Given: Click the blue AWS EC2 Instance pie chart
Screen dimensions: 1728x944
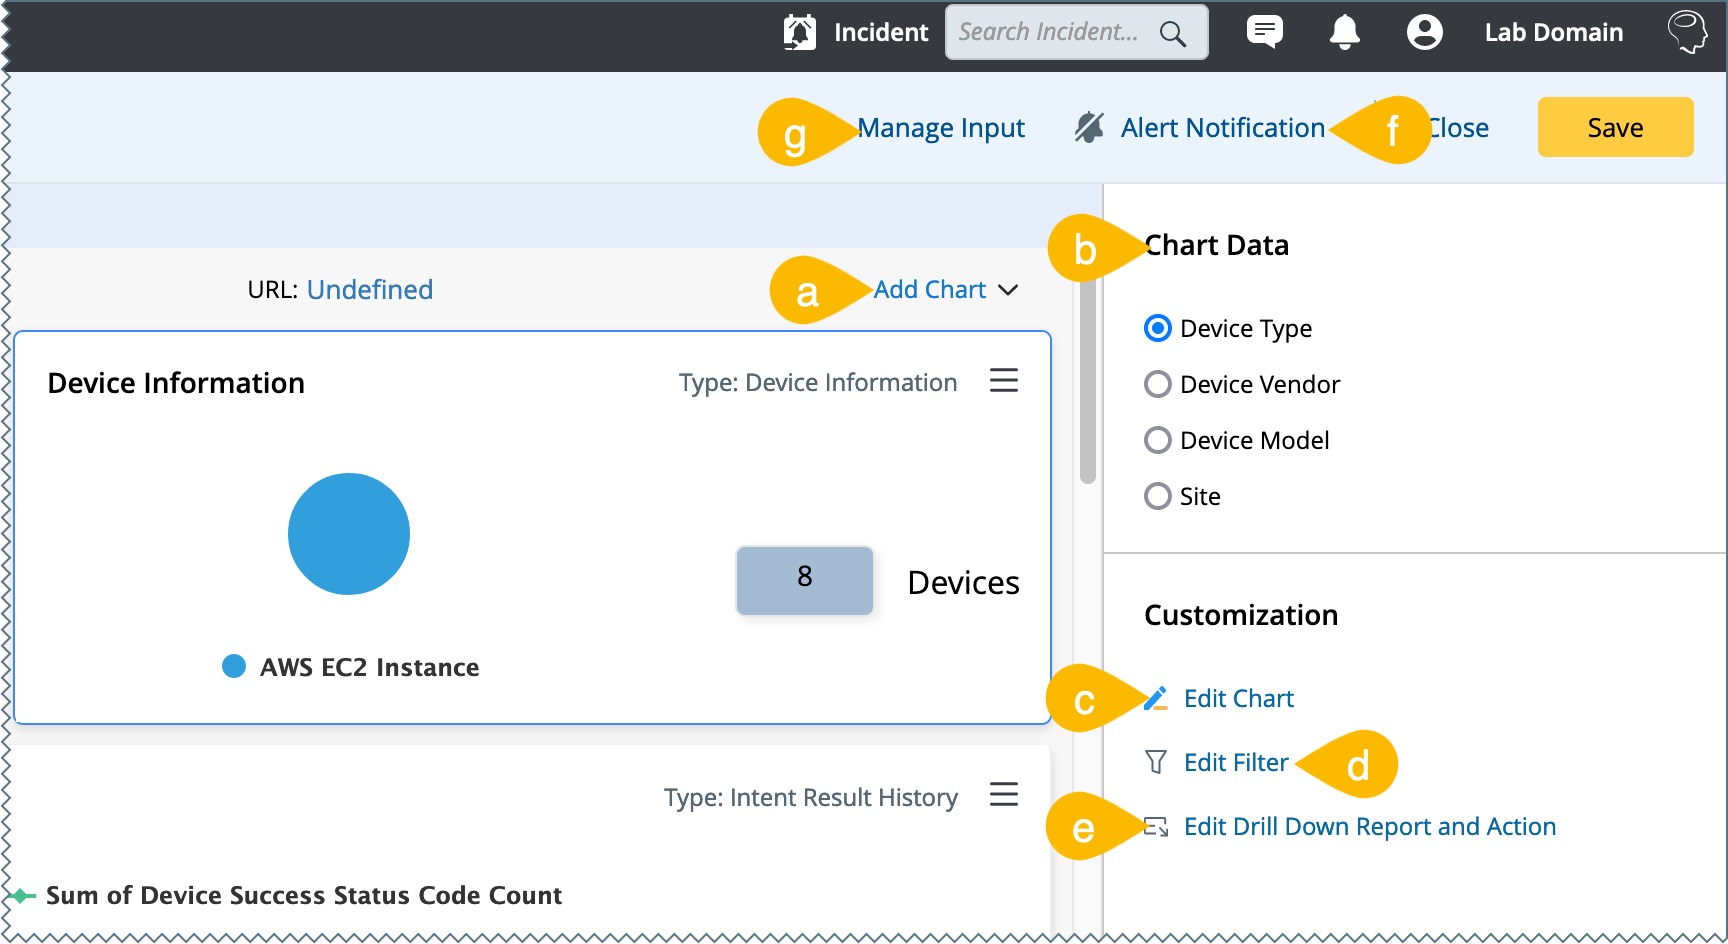Looking at the screenshot, I should pos(349,534).
